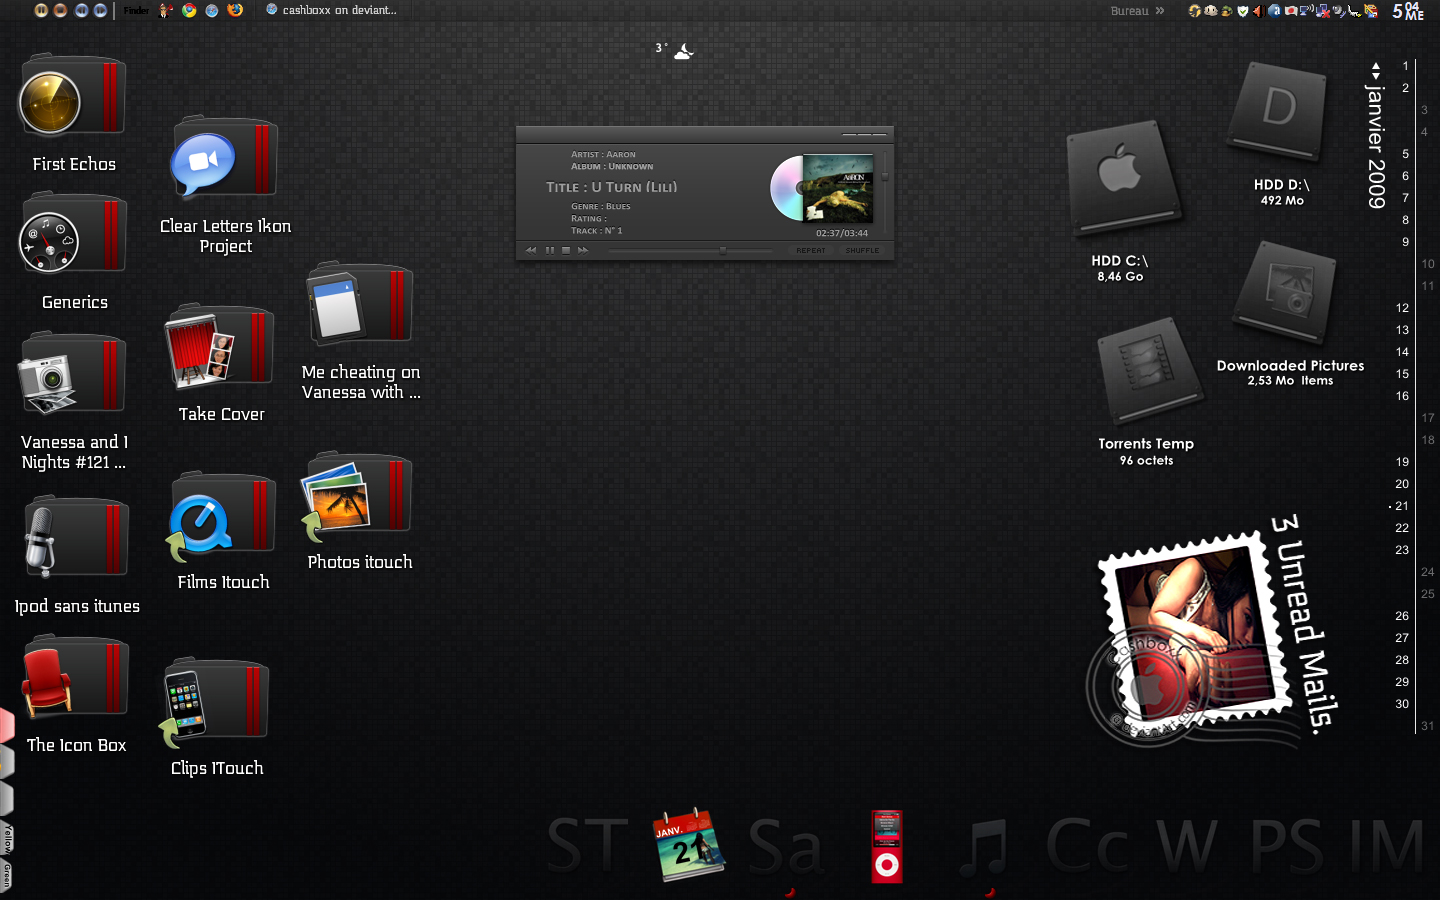Open Safari icon in the top bar
Viewport: 1440px width, 900px height.
click(212, 10)
